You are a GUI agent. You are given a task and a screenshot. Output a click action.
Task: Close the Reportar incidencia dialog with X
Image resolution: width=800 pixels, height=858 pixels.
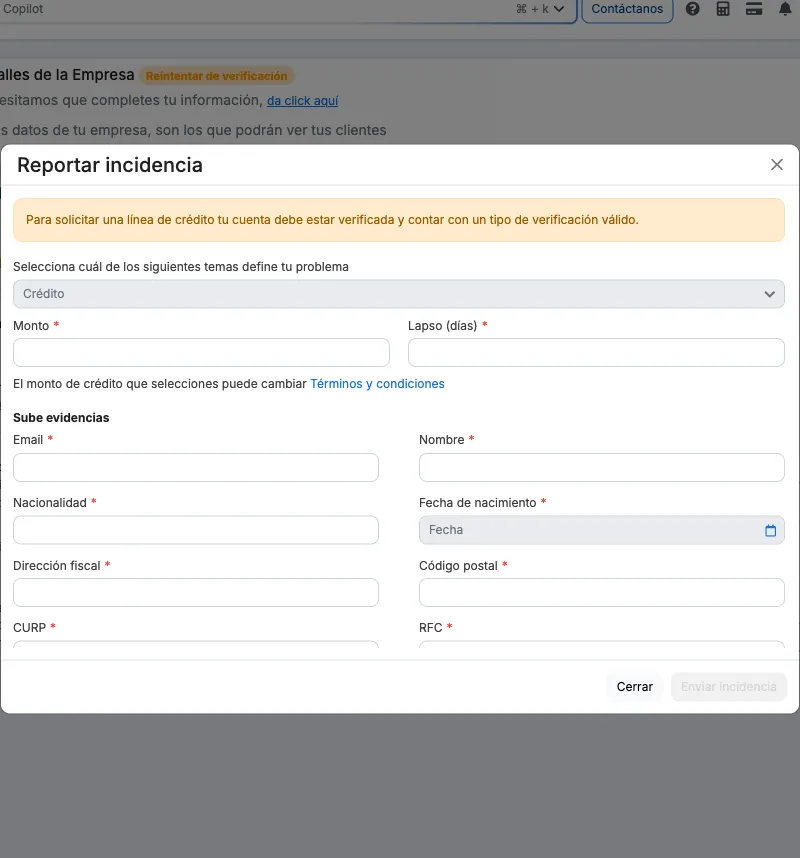(x=776, y=165)
